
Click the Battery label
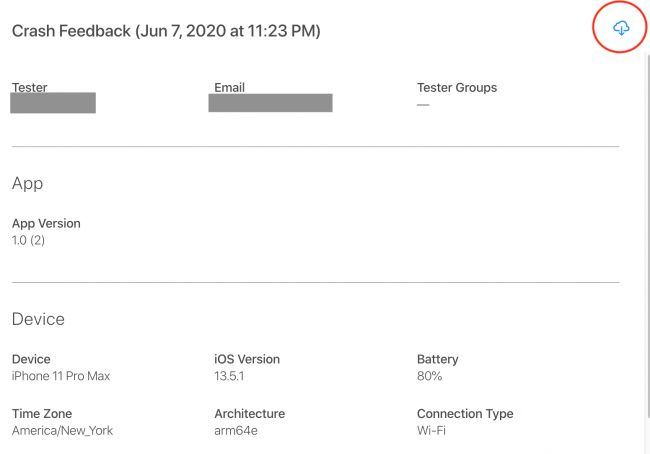(x=438, y=359)
